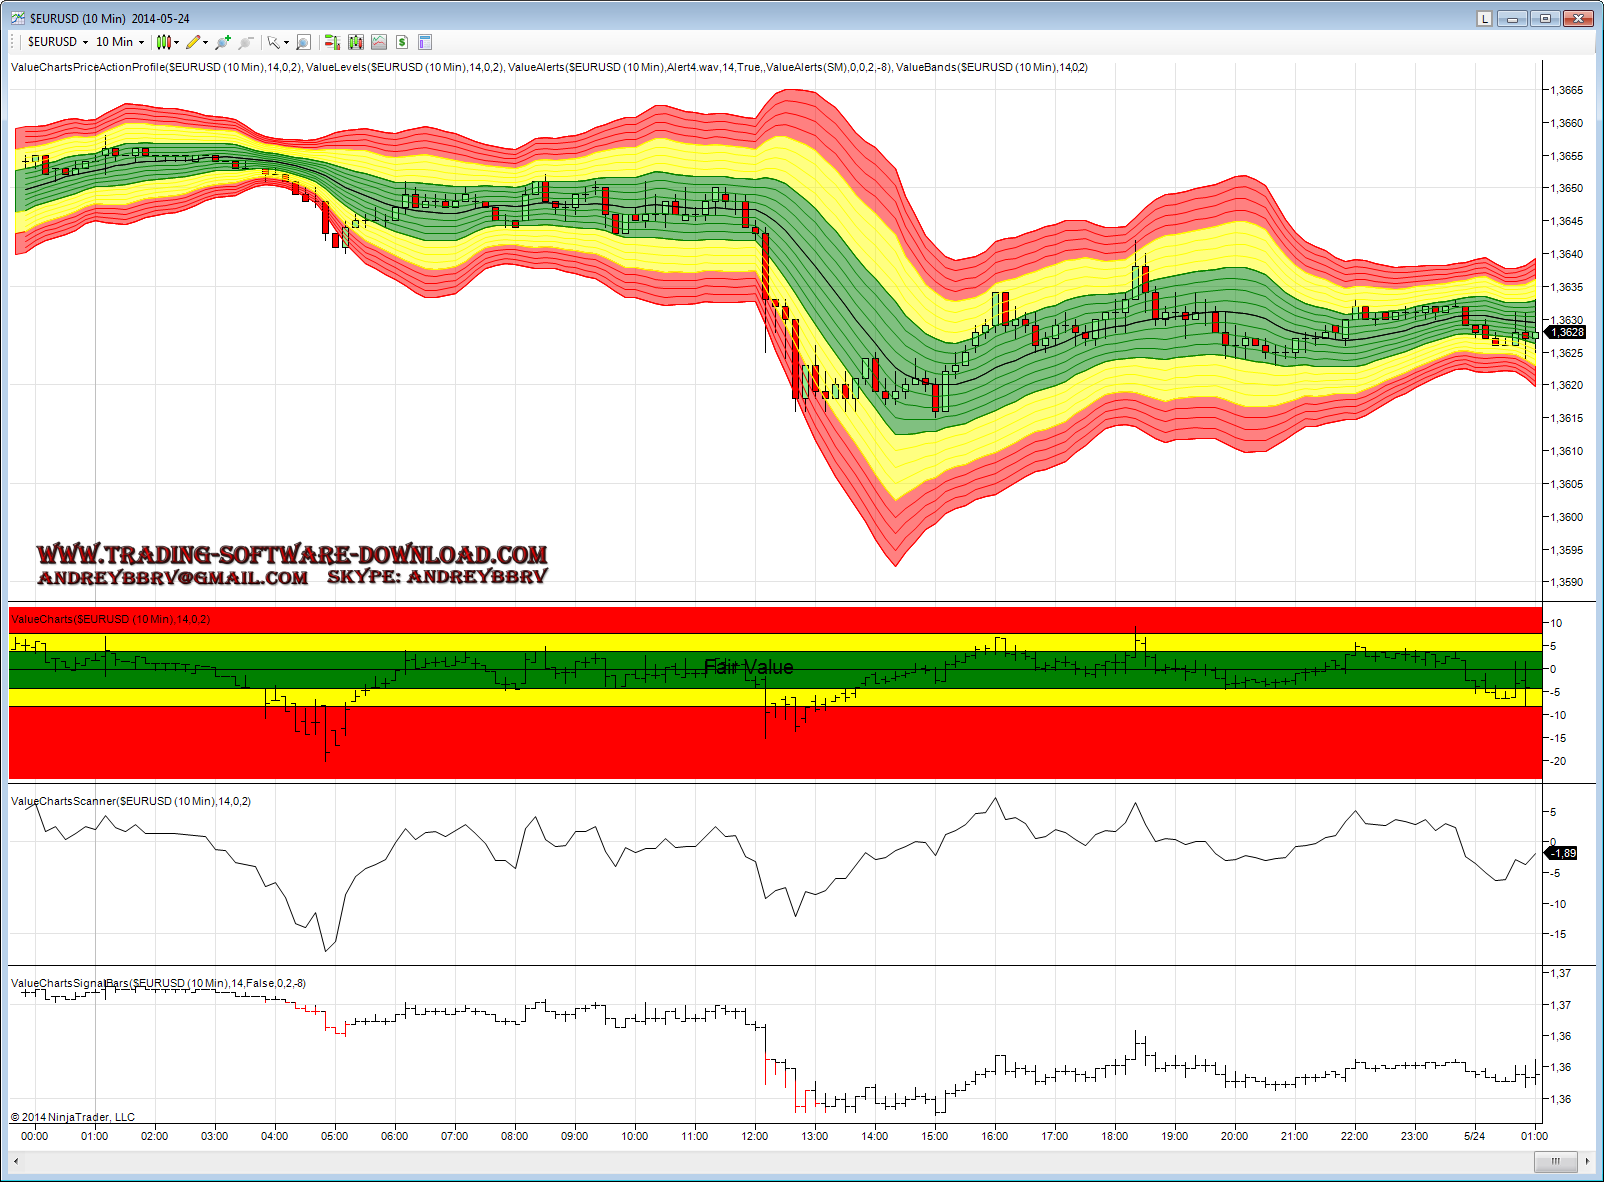Viewport: 1604px width, 1182px height.
Task: Open the chart Properties icon
Action: click(x=425, y=42)
